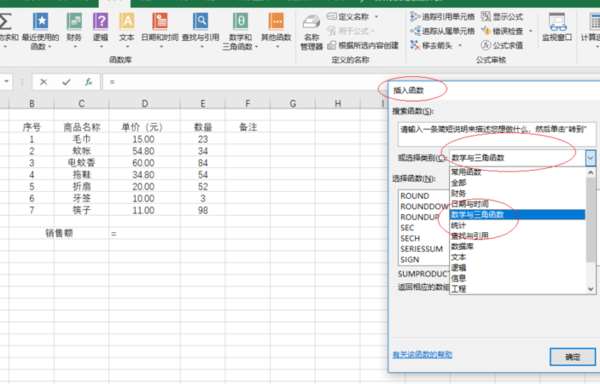Select 财务 in the category dropdown list

coord(517,193)
